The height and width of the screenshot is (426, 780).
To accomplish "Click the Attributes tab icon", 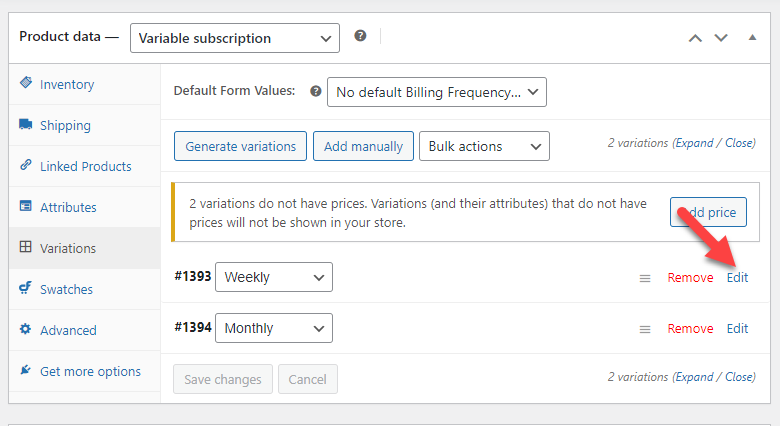I will (x=25, y=207).
